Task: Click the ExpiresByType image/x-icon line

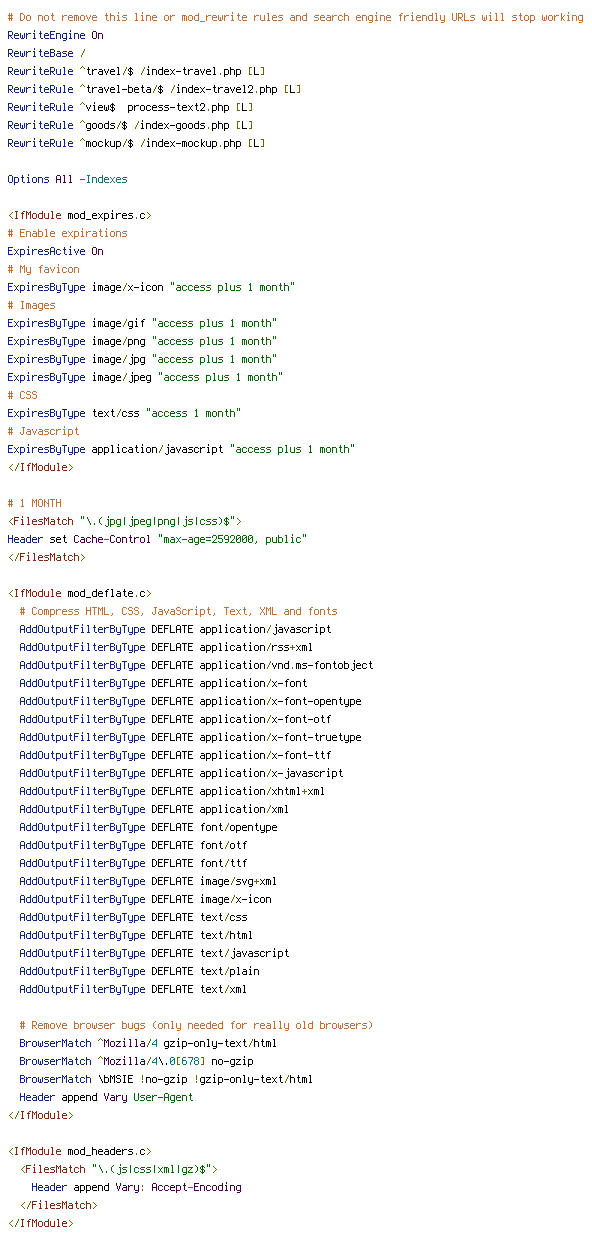Action: [151, 287]
